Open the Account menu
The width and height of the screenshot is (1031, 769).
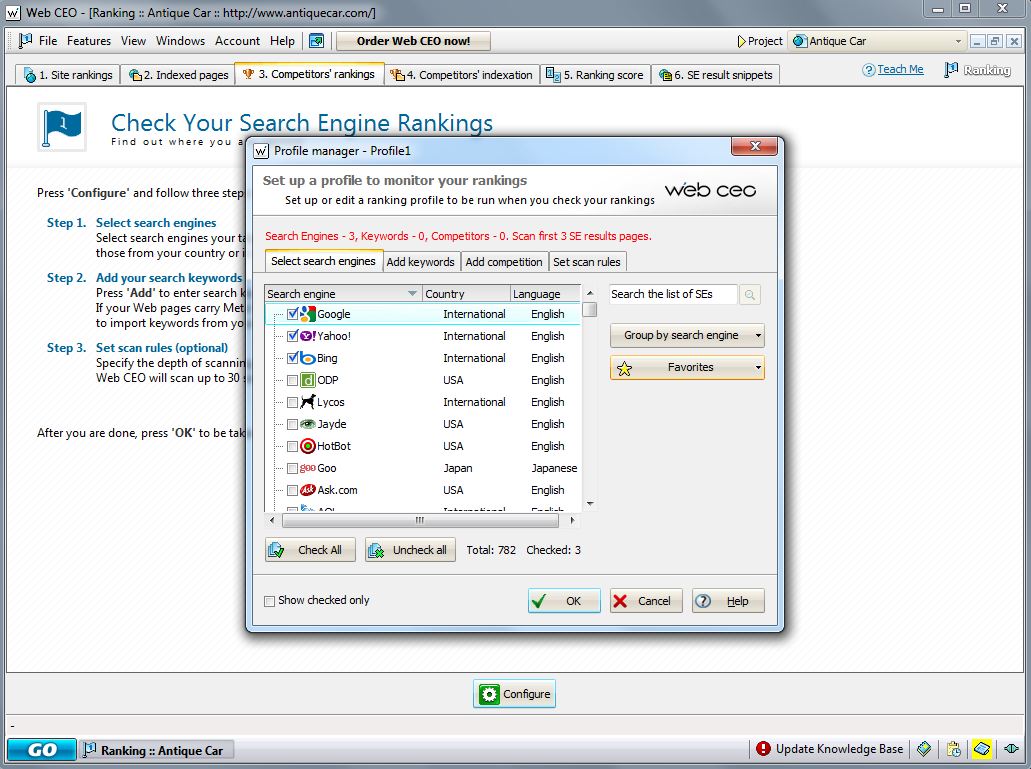[237, 41]
